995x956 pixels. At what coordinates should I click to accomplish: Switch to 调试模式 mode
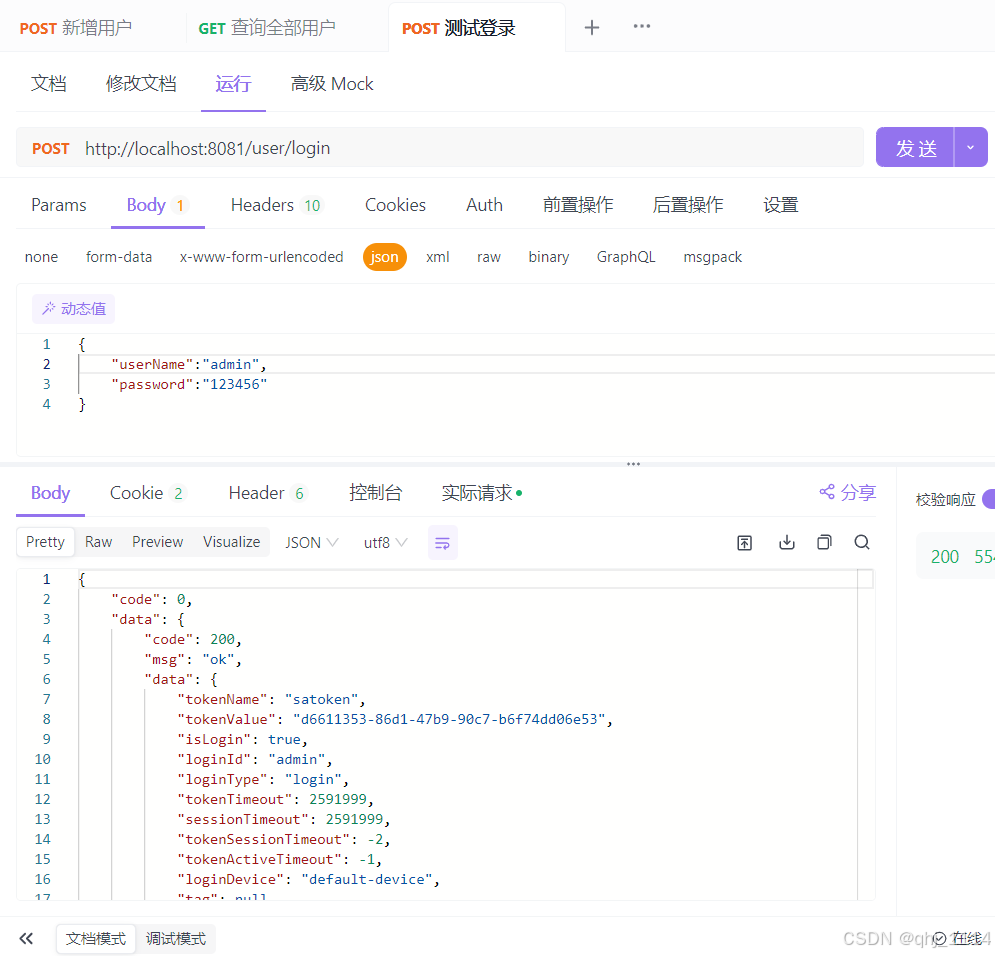point(176,939)
